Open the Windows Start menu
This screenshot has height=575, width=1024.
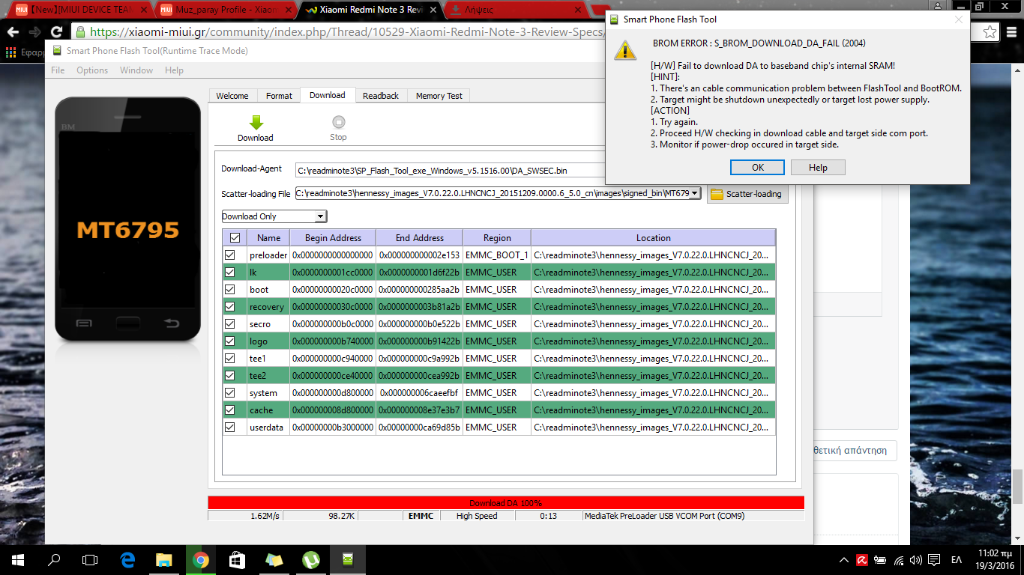(x=18, y=560)
